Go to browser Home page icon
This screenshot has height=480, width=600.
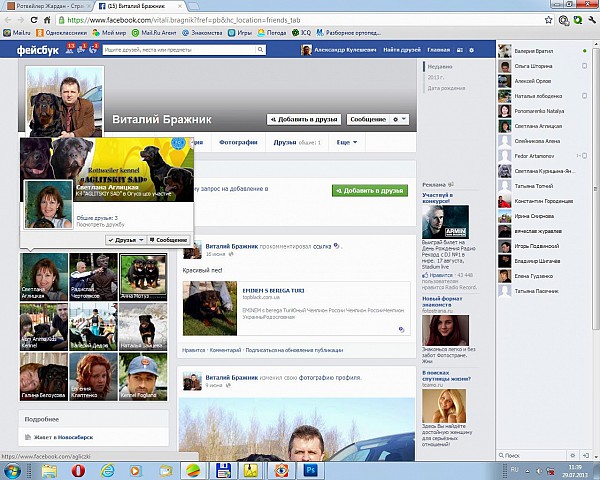[x=47, y=20]
